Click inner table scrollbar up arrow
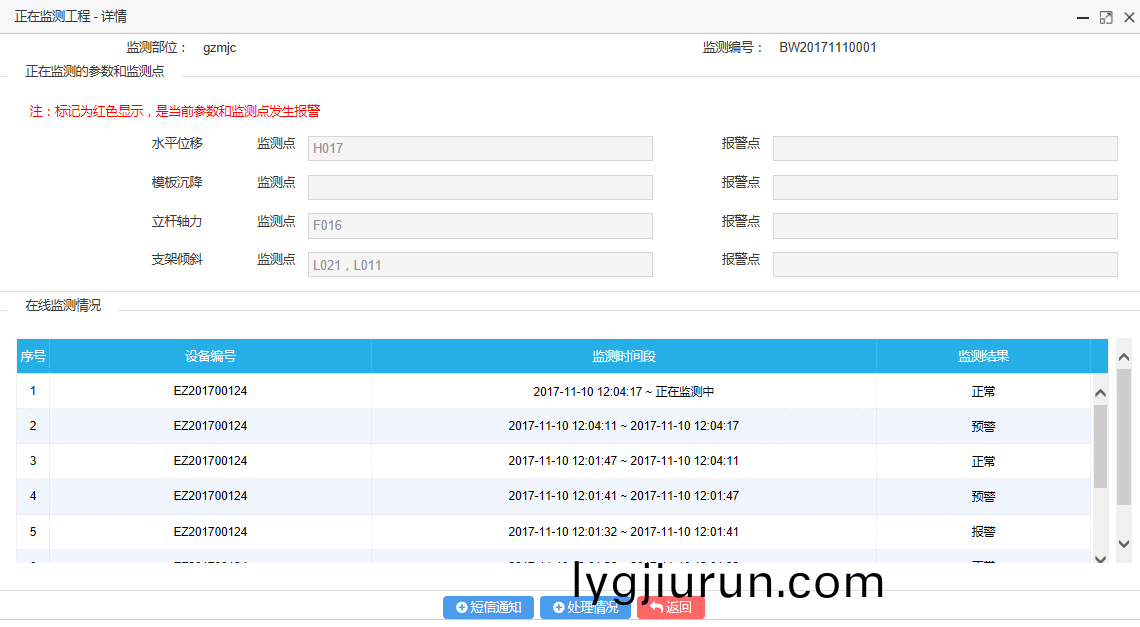The width and height of the screenshot is (1140, 627). click(1100, 393)
